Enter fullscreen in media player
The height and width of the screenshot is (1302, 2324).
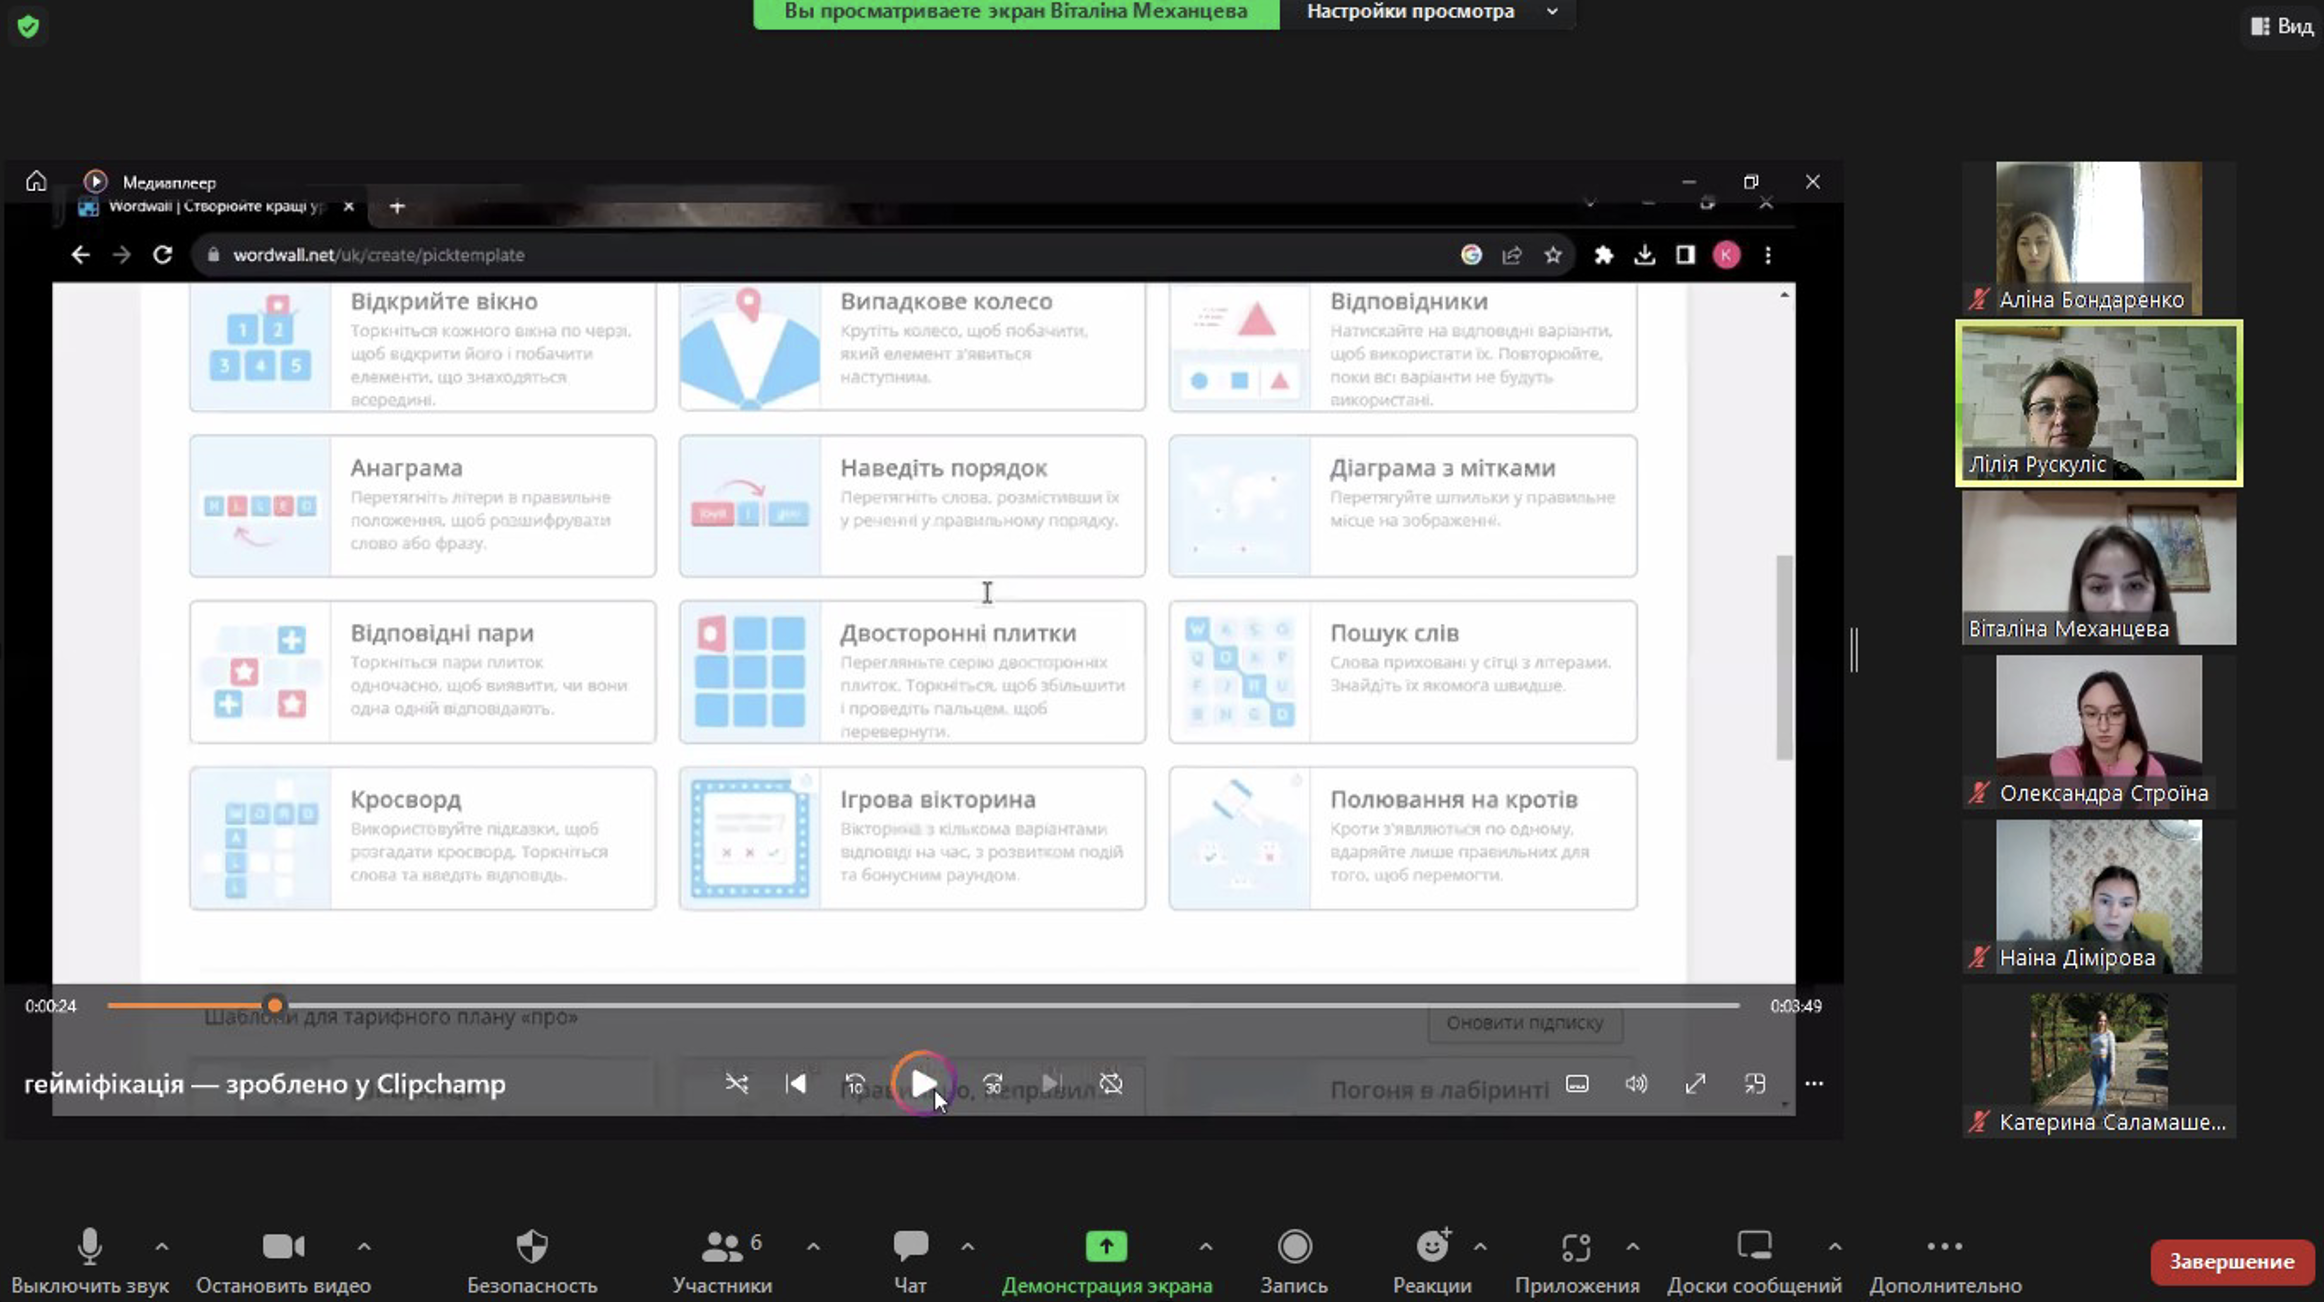coord(1695,1083)
